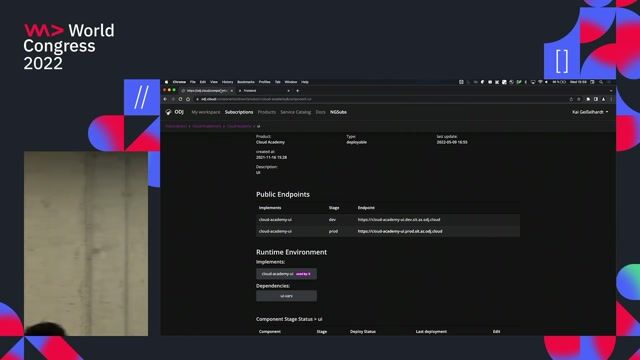The height and width of the screenshot is (360, 640).
Task: Go to Products in the navbar
Action: [267, 112]
